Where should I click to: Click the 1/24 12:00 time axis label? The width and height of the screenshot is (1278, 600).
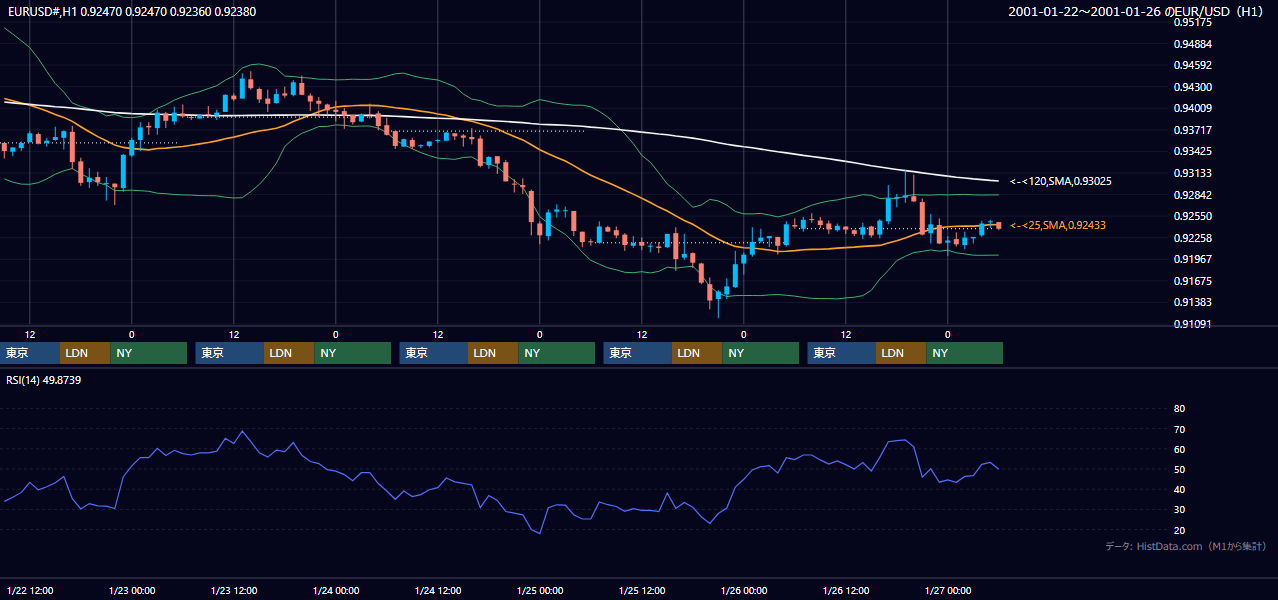click(x=438, y=590)
